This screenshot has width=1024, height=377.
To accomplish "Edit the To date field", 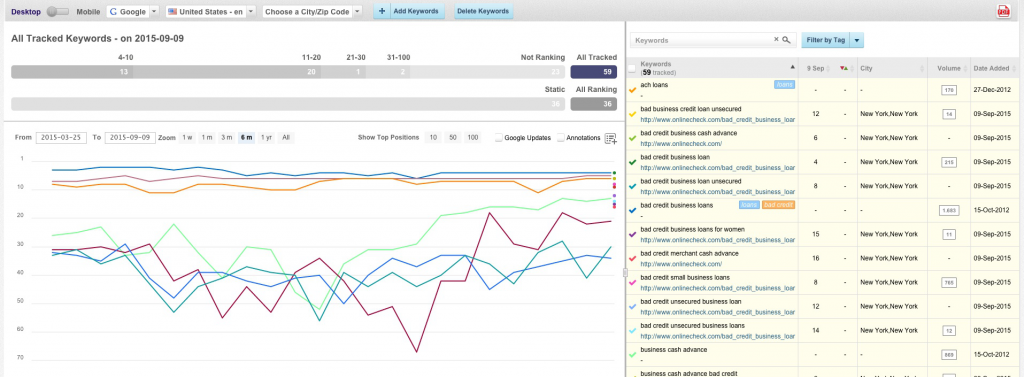I will [130, 137].
